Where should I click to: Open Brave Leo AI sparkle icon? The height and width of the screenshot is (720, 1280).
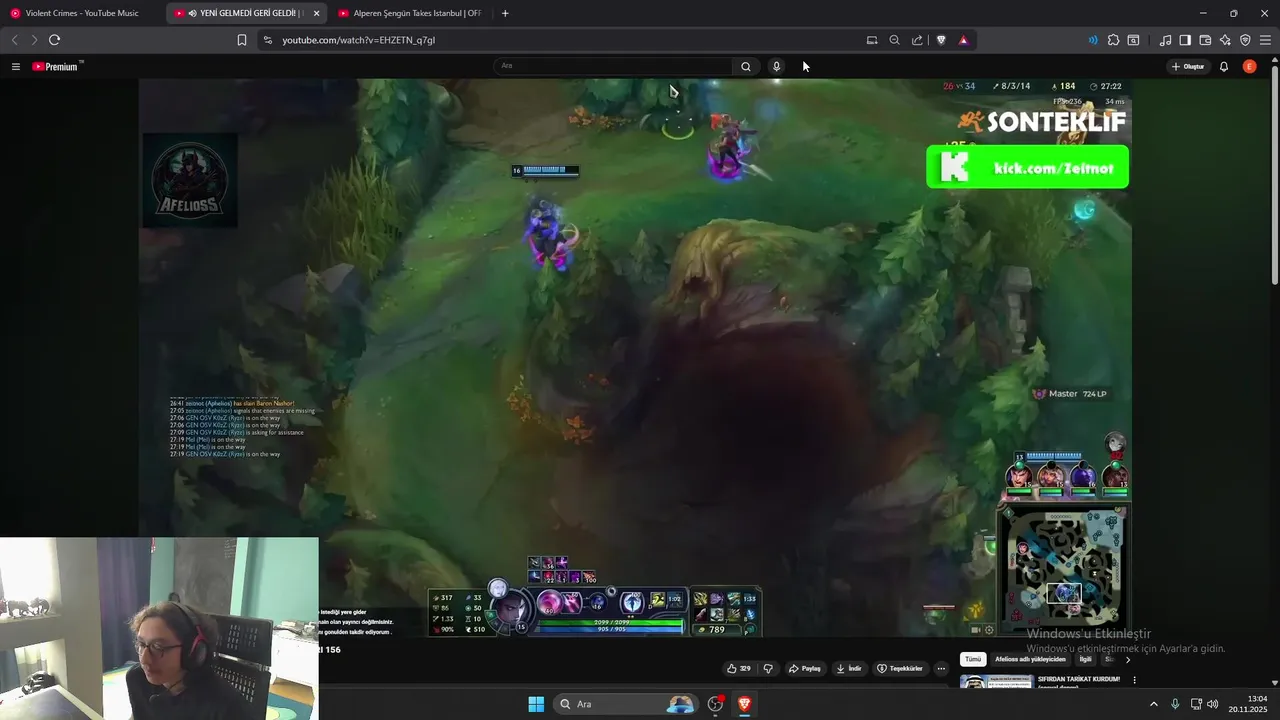[1225, 40]
